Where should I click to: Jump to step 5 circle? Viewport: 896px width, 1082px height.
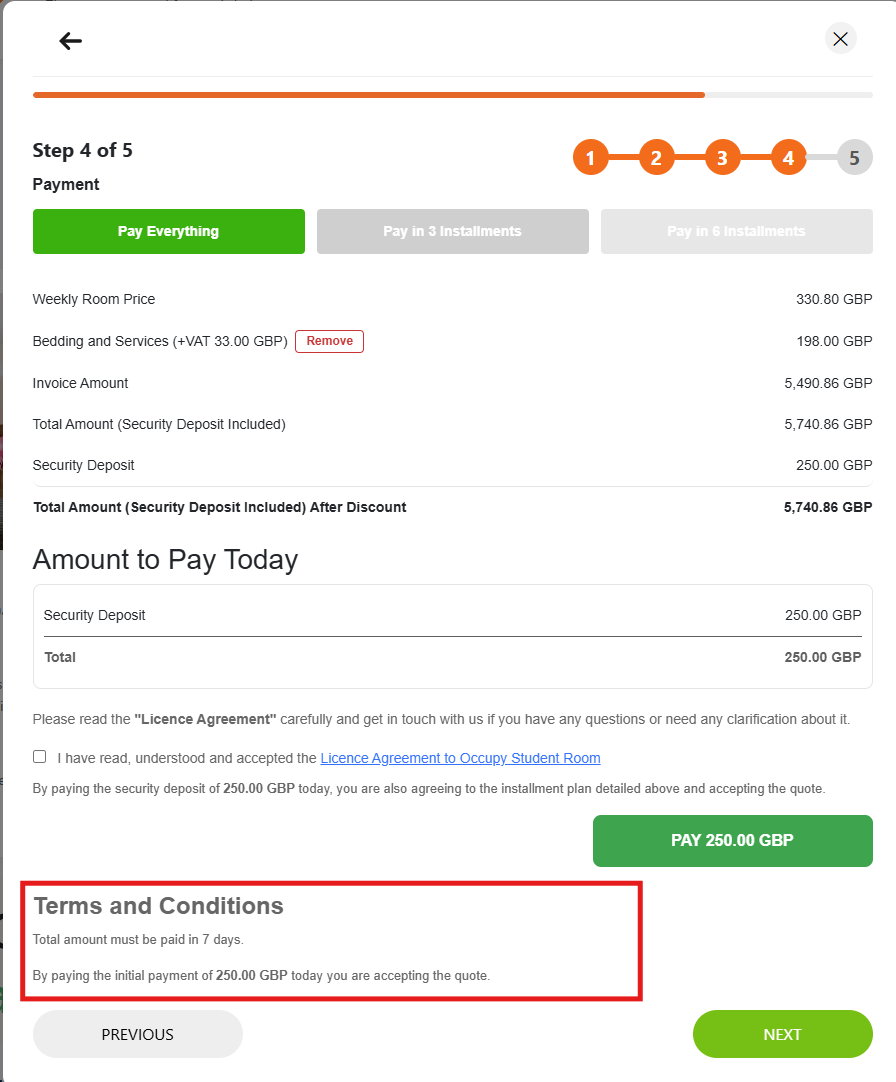click(855, 157)
